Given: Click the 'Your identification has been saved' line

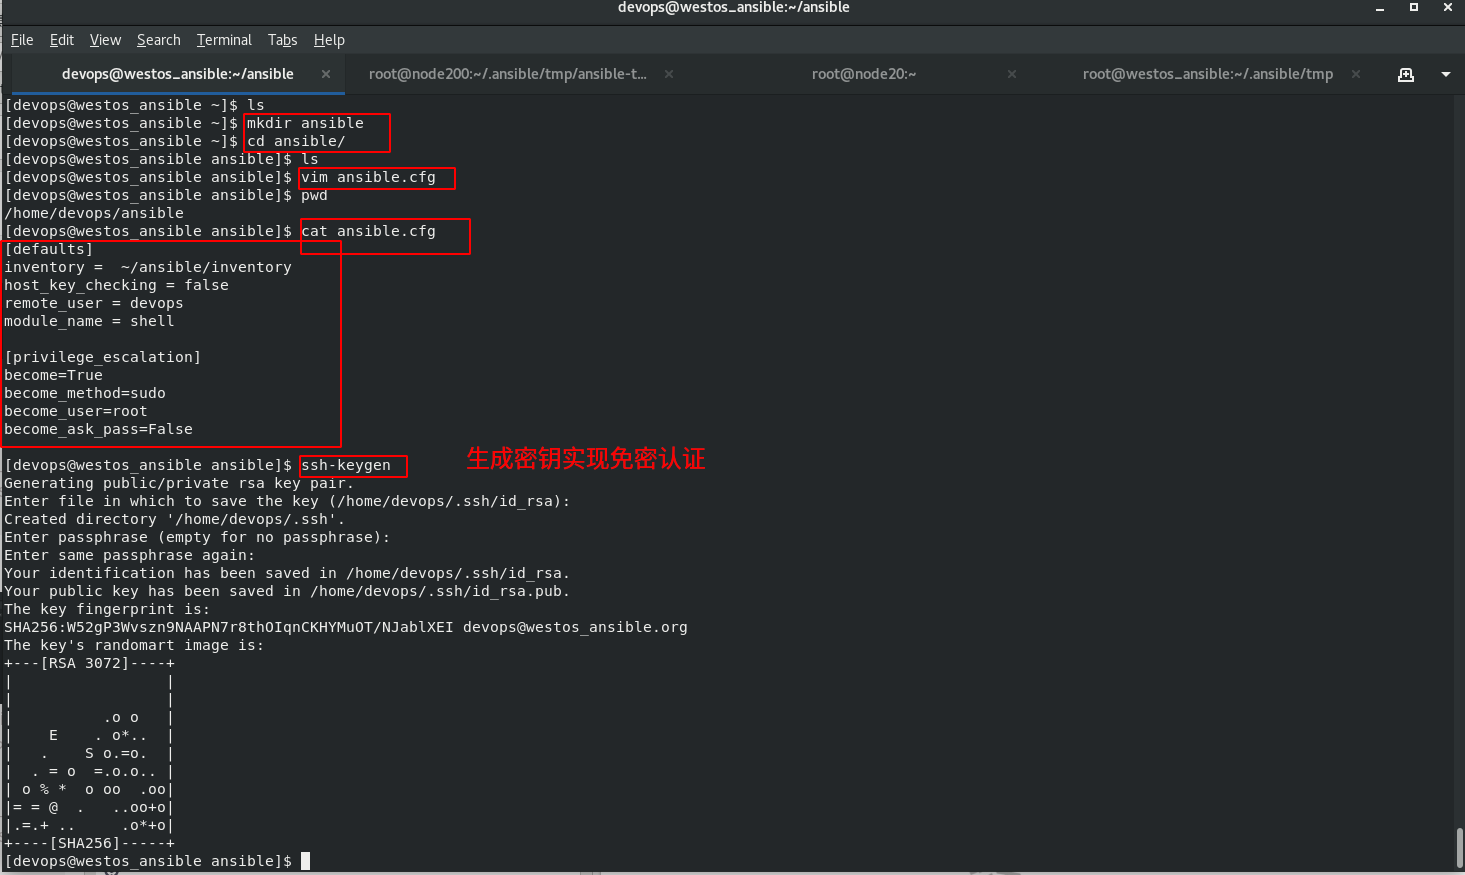Looking at the screenshot, I should tap(287, 573).
